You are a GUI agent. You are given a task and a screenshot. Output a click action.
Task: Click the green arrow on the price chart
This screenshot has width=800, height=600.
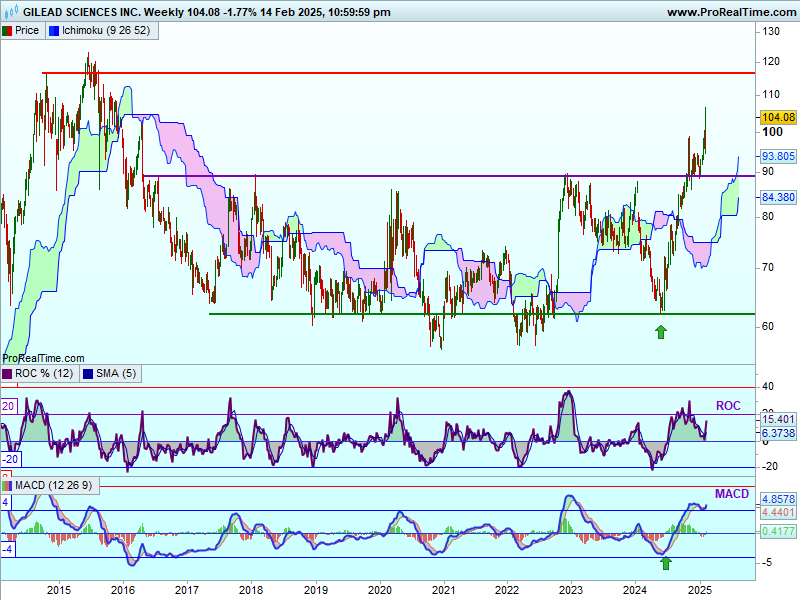pyautogui.click(x=660, y=331)
